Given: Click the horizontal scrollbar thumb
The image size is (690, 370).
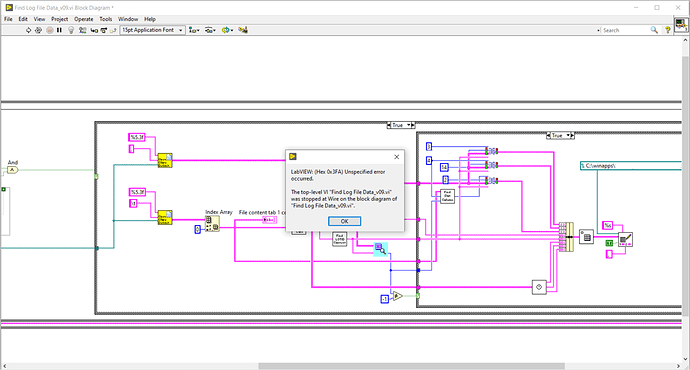Looking at the screenshot, I should click(411, 366).
